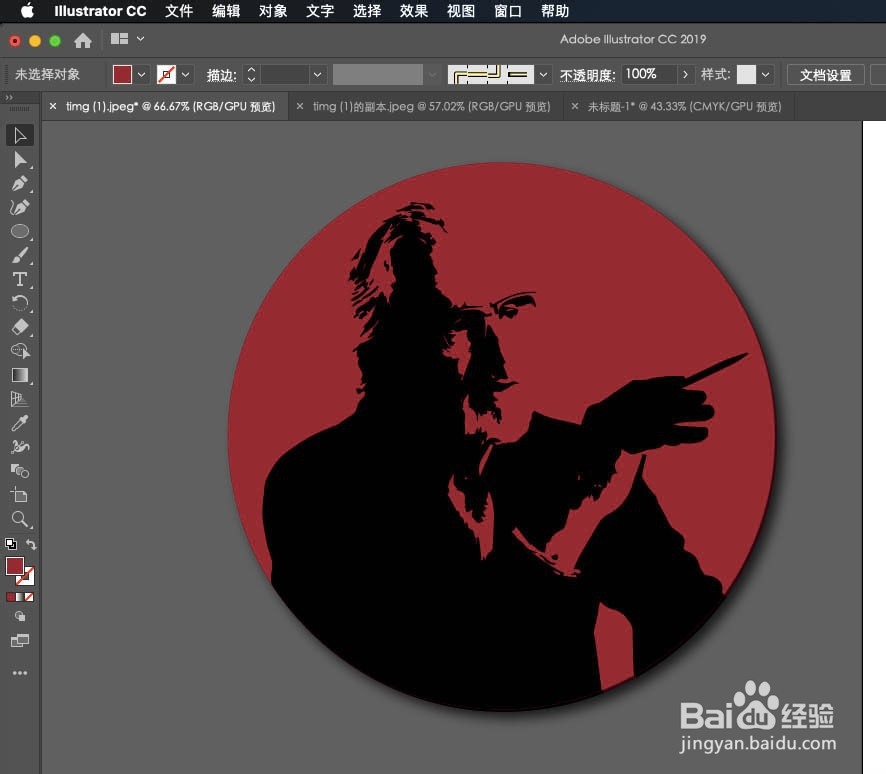Click the default fill and stroke icon
The image size is (886, 774).
(x=11, y=544)
